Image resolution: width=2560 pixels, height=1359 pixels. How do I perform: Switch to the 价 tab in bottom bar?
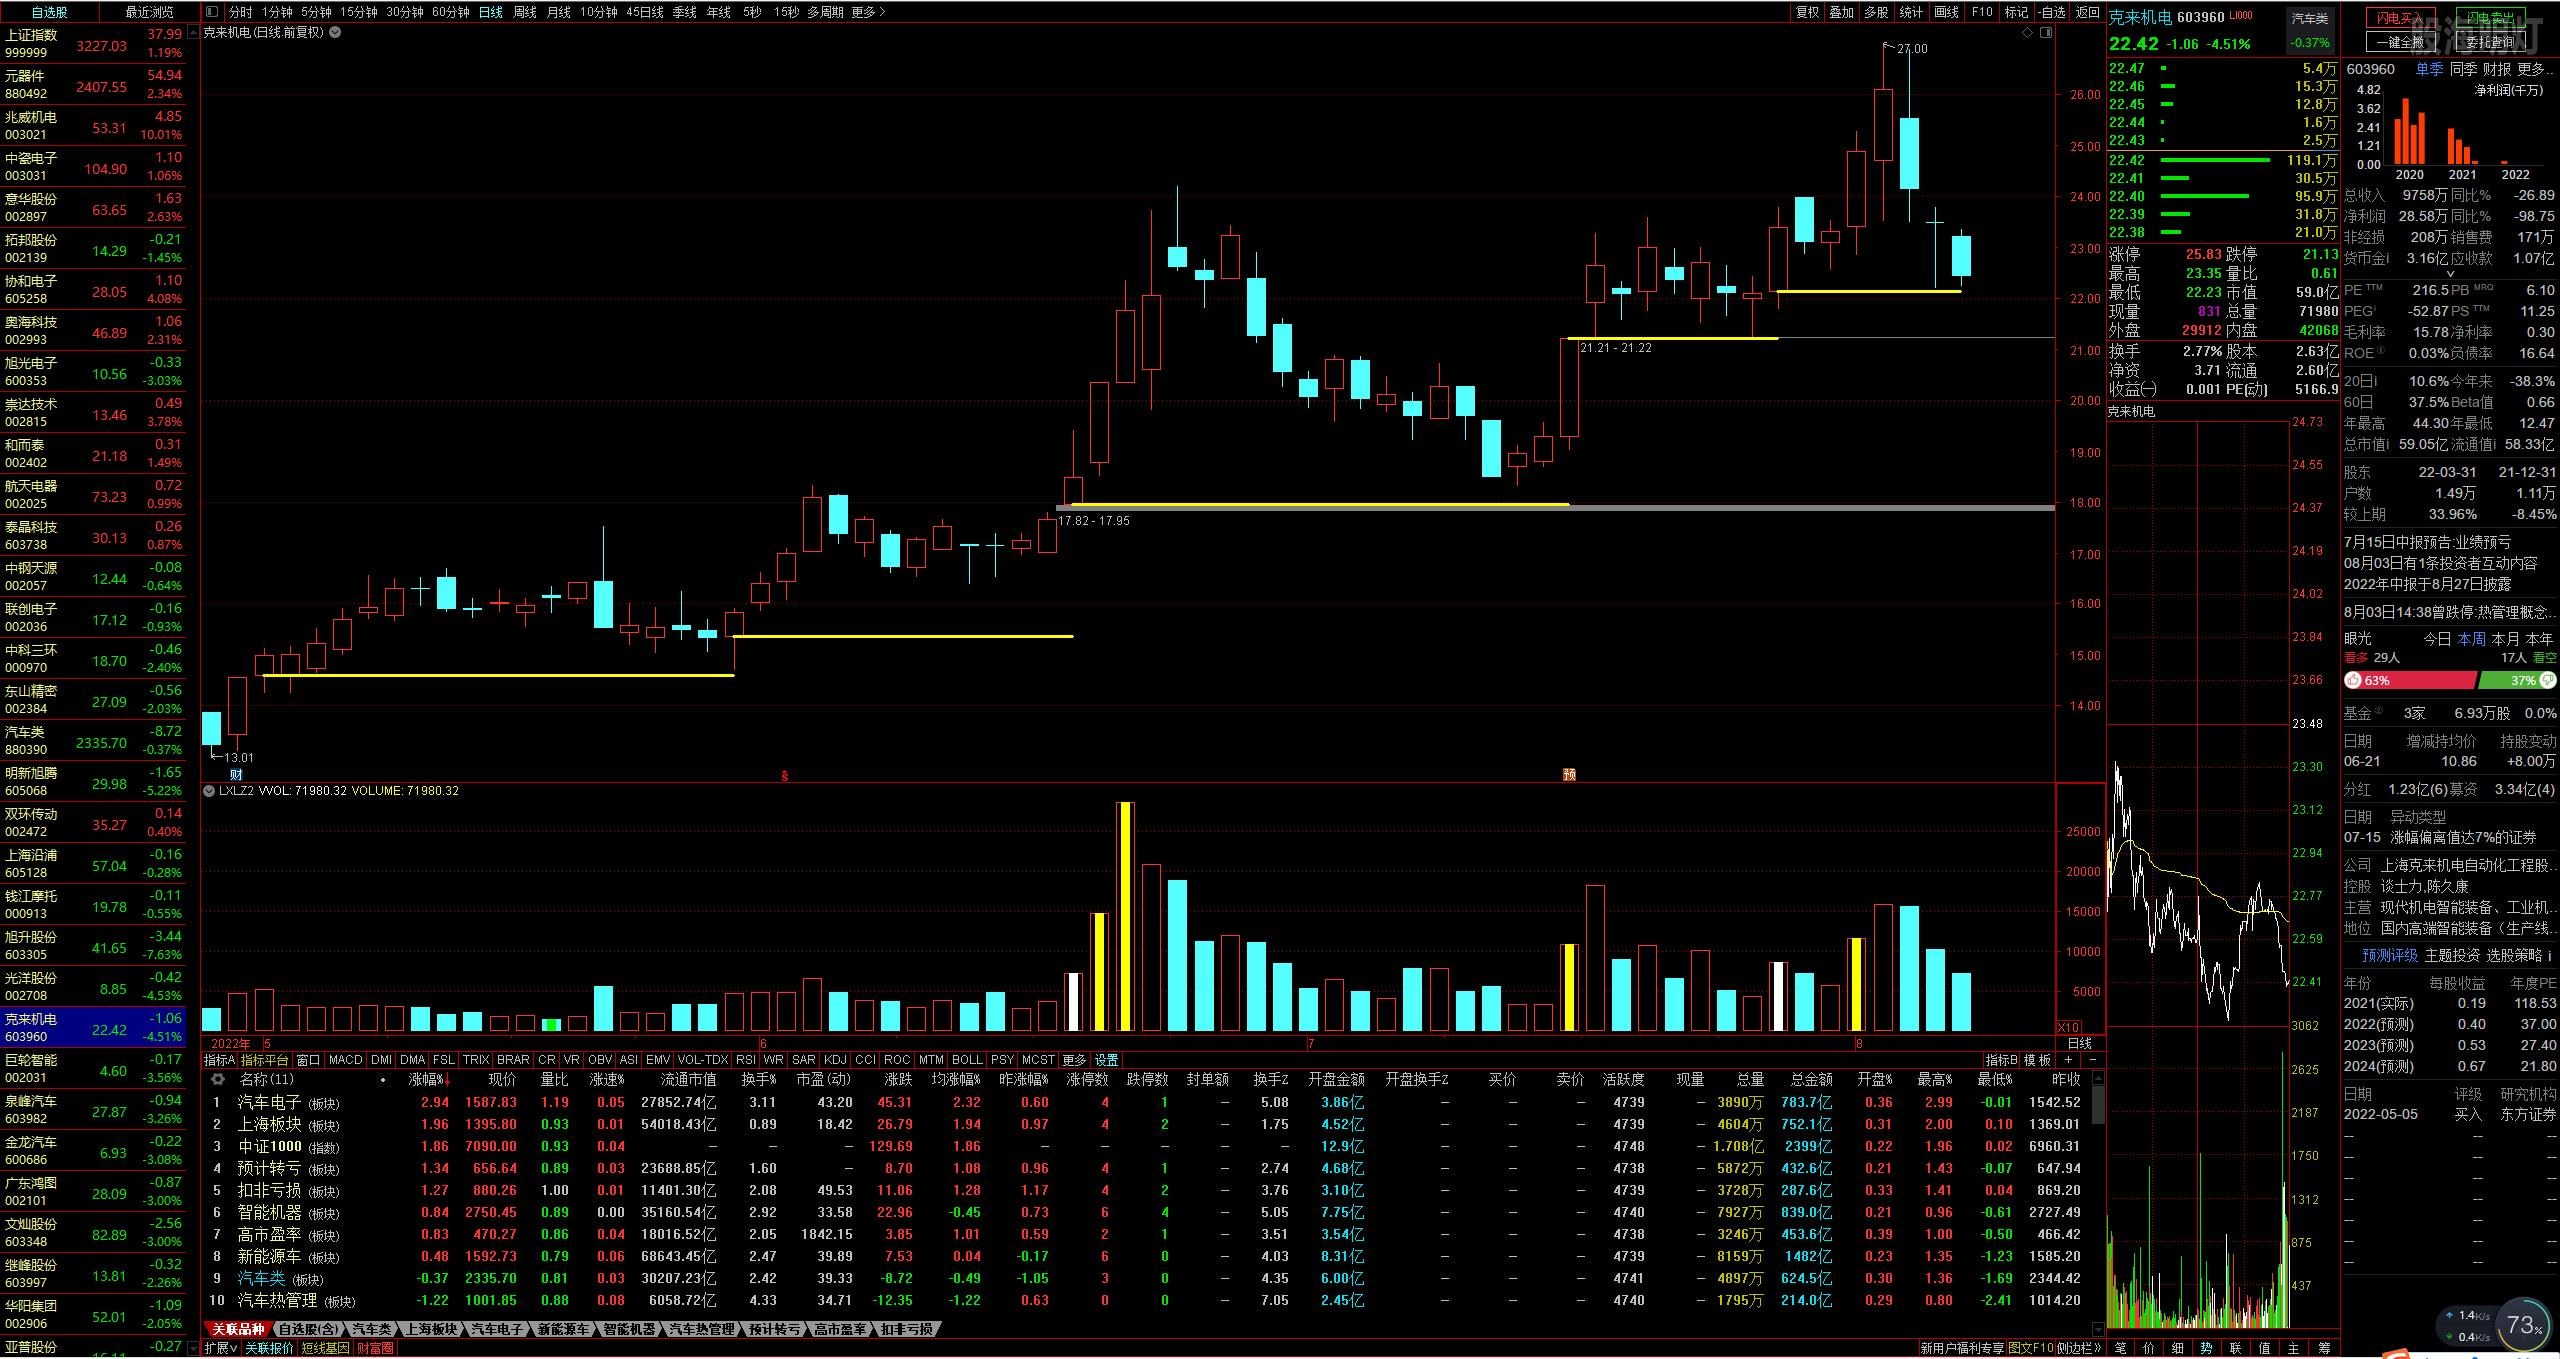[2149, 1348]
